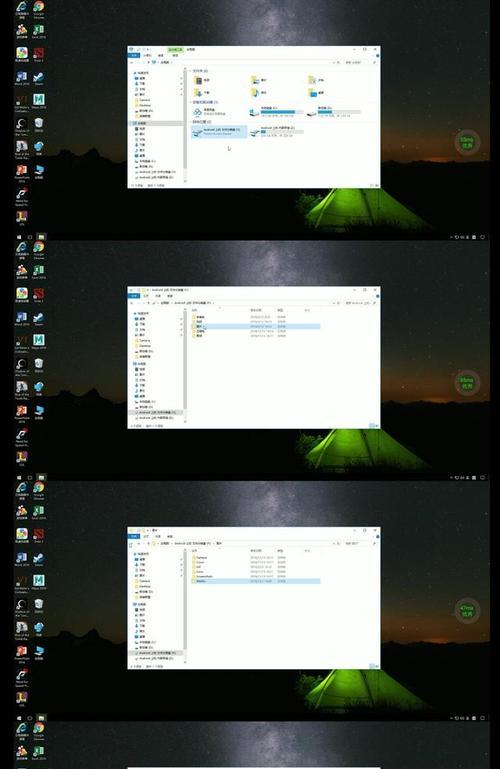Open the Baidu network disk icon in This PC window

click(x=206, y=112)
